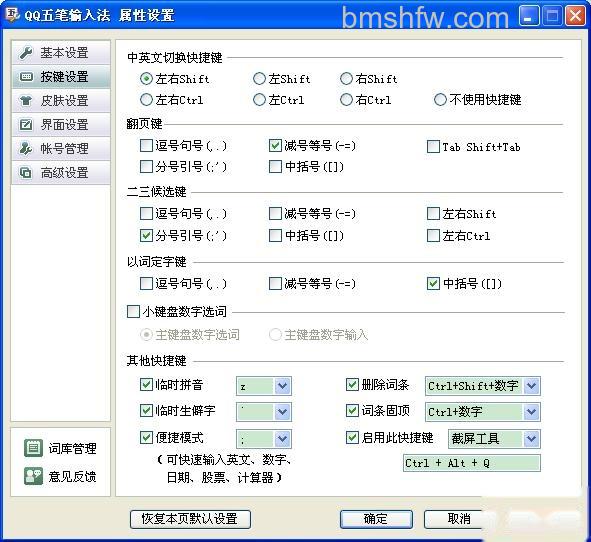Go to the 帐号管理 tab

61,148
